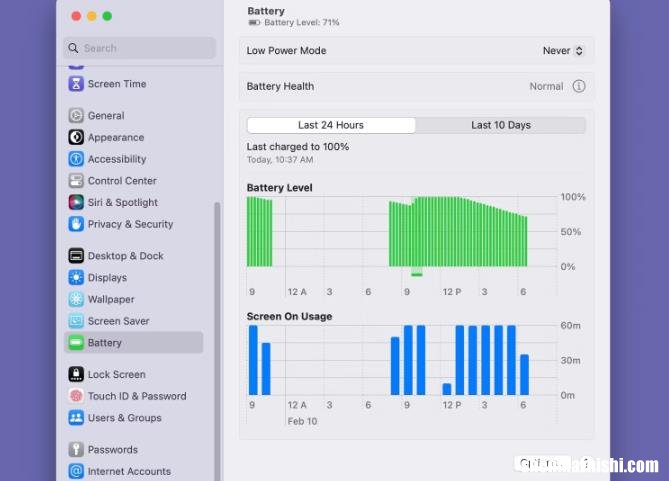Click the Low Power Mode label
669x481 pixels.
[286, 50]
